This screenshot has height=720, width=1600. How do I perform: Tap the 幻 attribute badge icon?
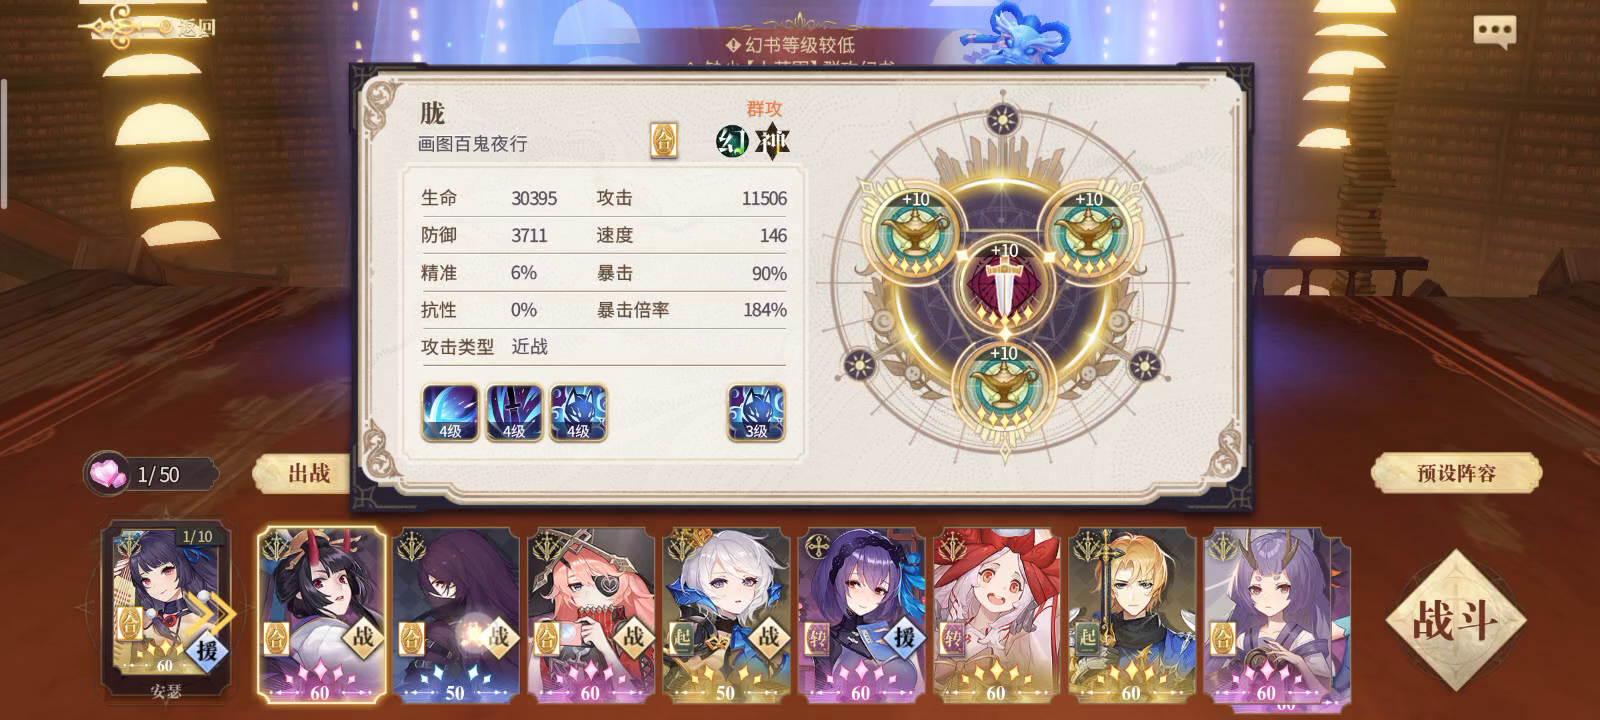(733, 141)
